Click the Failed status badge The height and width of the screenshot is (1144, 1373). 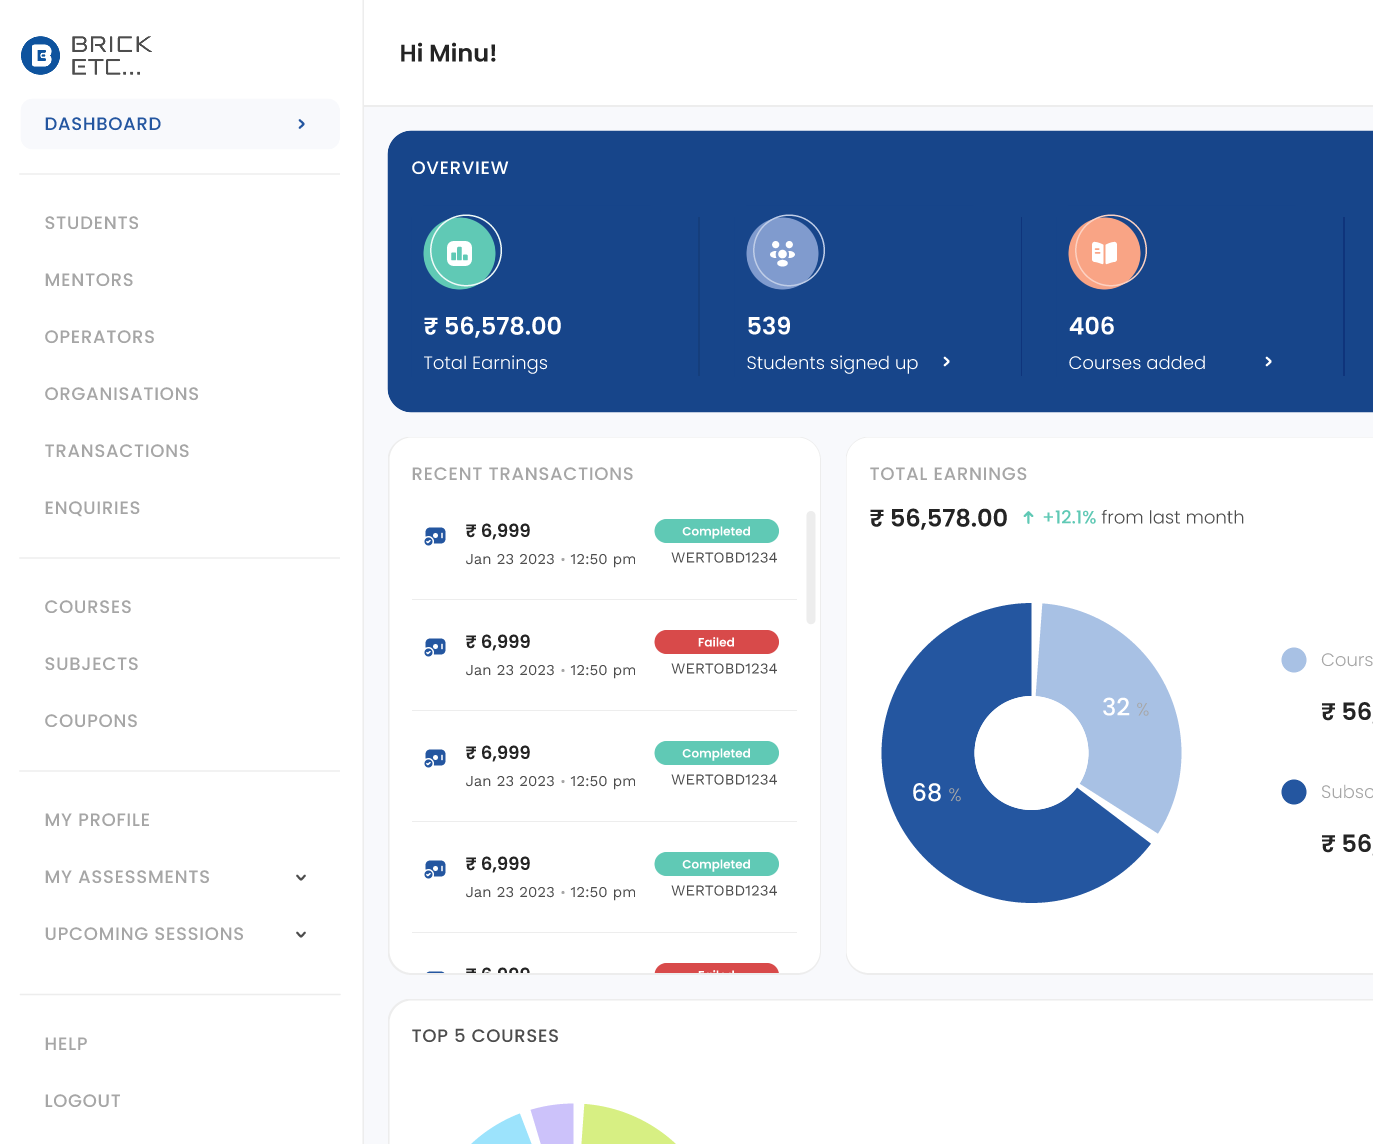click(716, 641)
